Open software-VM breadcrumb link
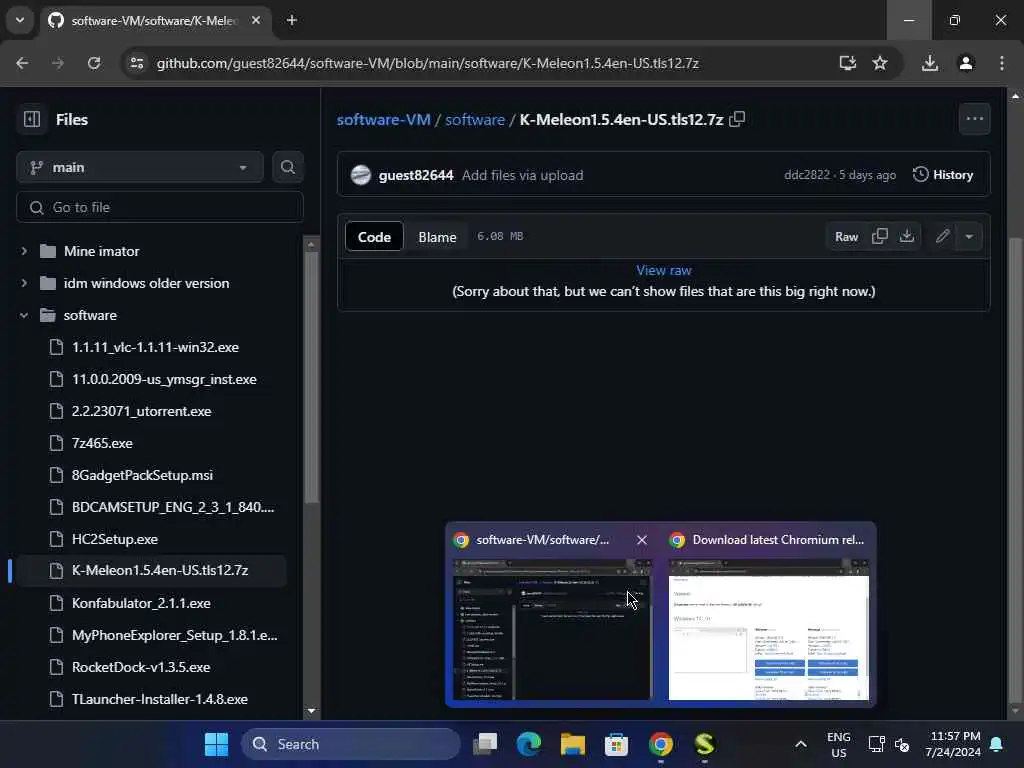This screenshot has height=768, width=1024. coord(383,120)
